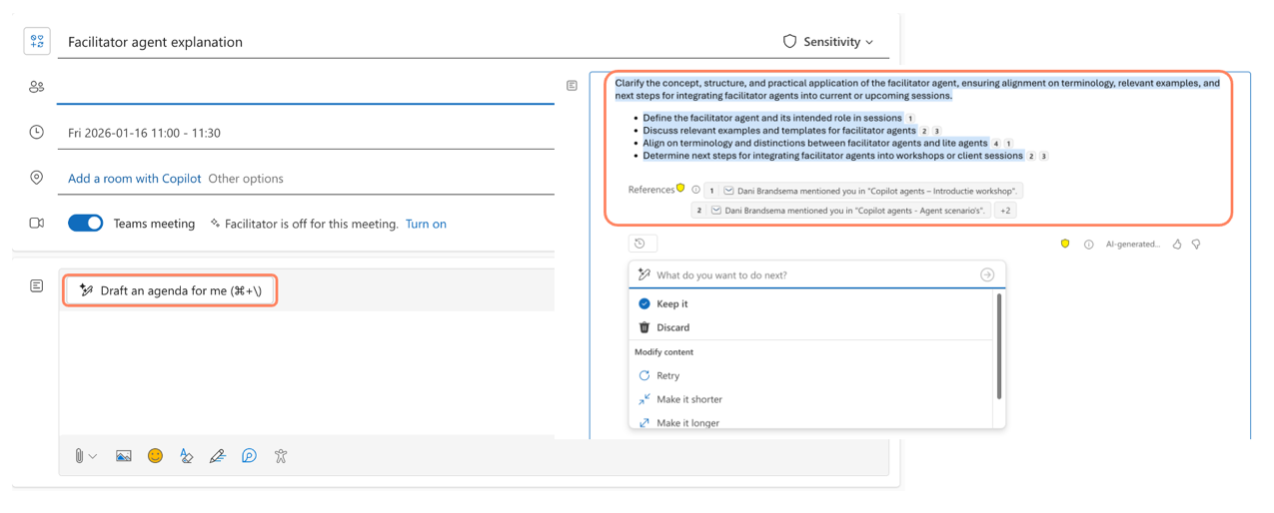The height and width of the screenshot is (513, 1274).
Task: Click the history icon below the references
Action: (x=640, y=243)
